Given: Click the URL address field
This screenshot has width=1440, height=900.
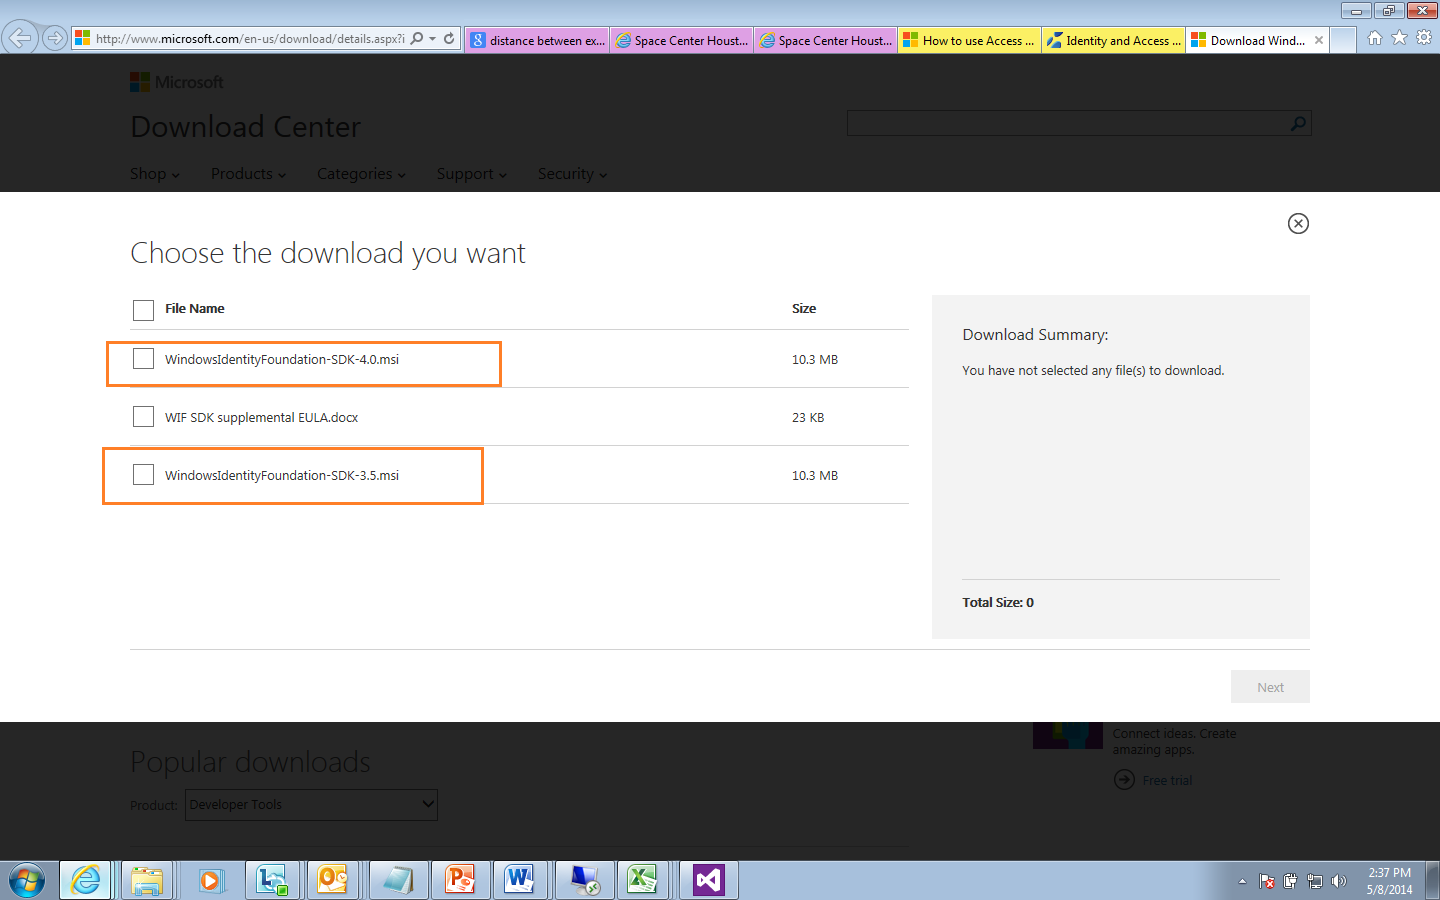Looking at the screenshot, I should (250, 39).
